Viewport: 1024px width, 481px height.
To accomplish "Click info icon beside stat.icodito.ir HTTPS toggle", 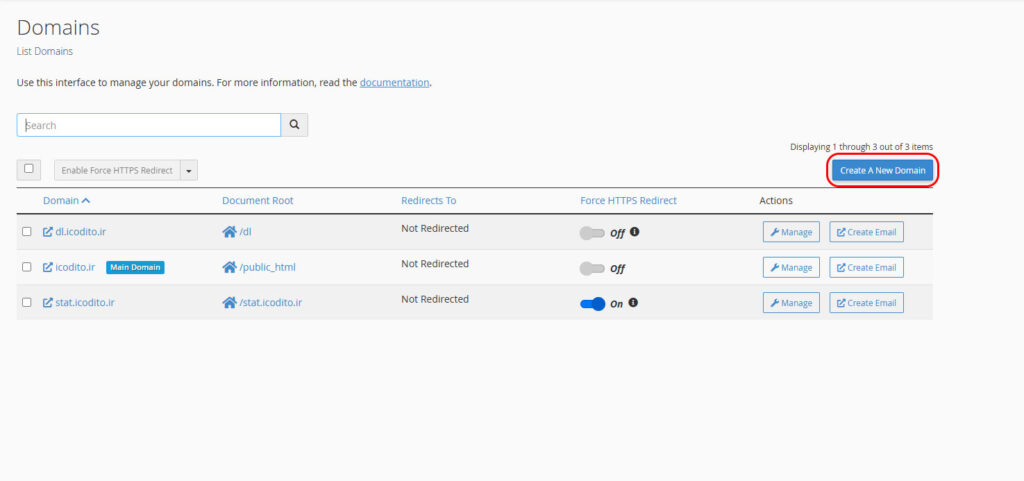I will (633, 302).
